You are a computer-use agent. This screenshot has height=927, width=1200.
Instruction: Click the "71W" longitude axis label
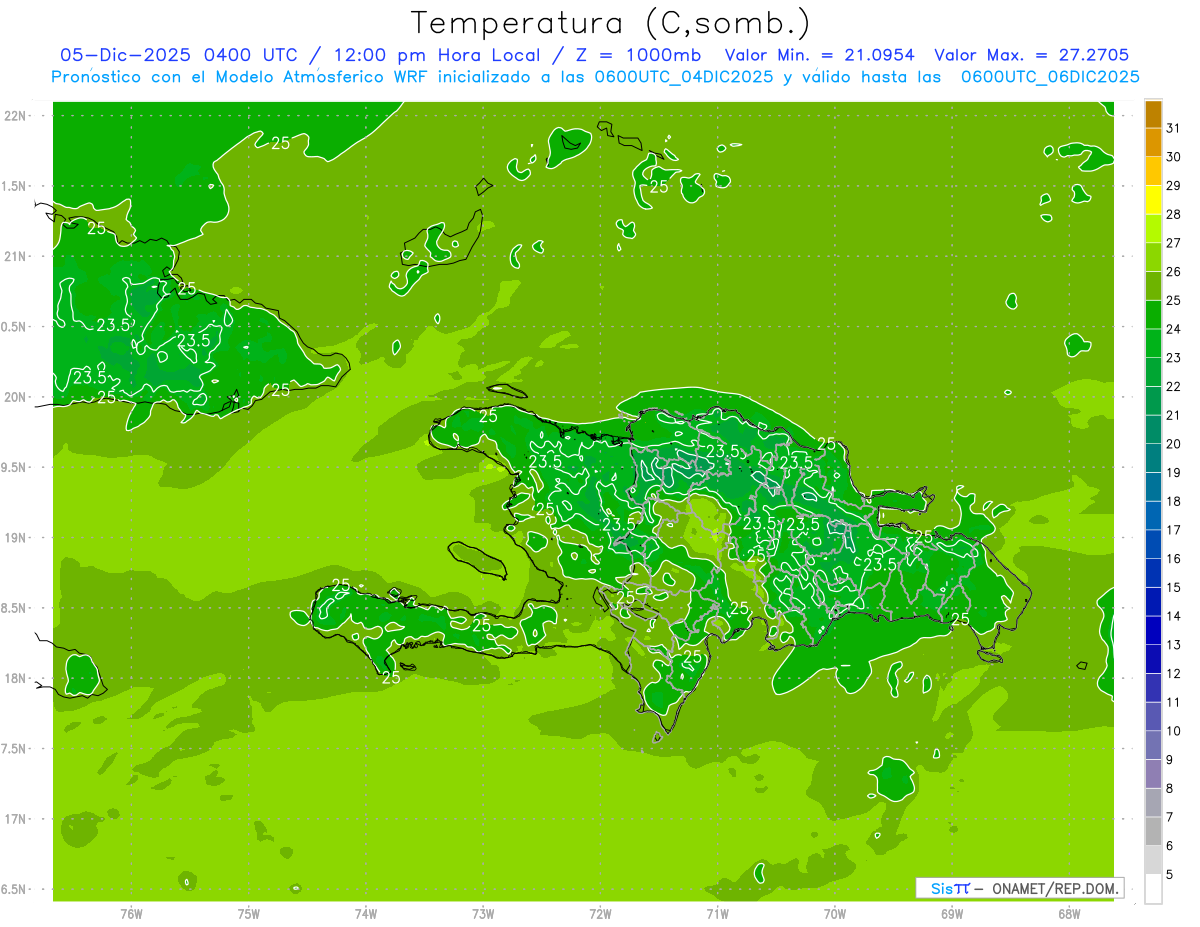point(717,913)
